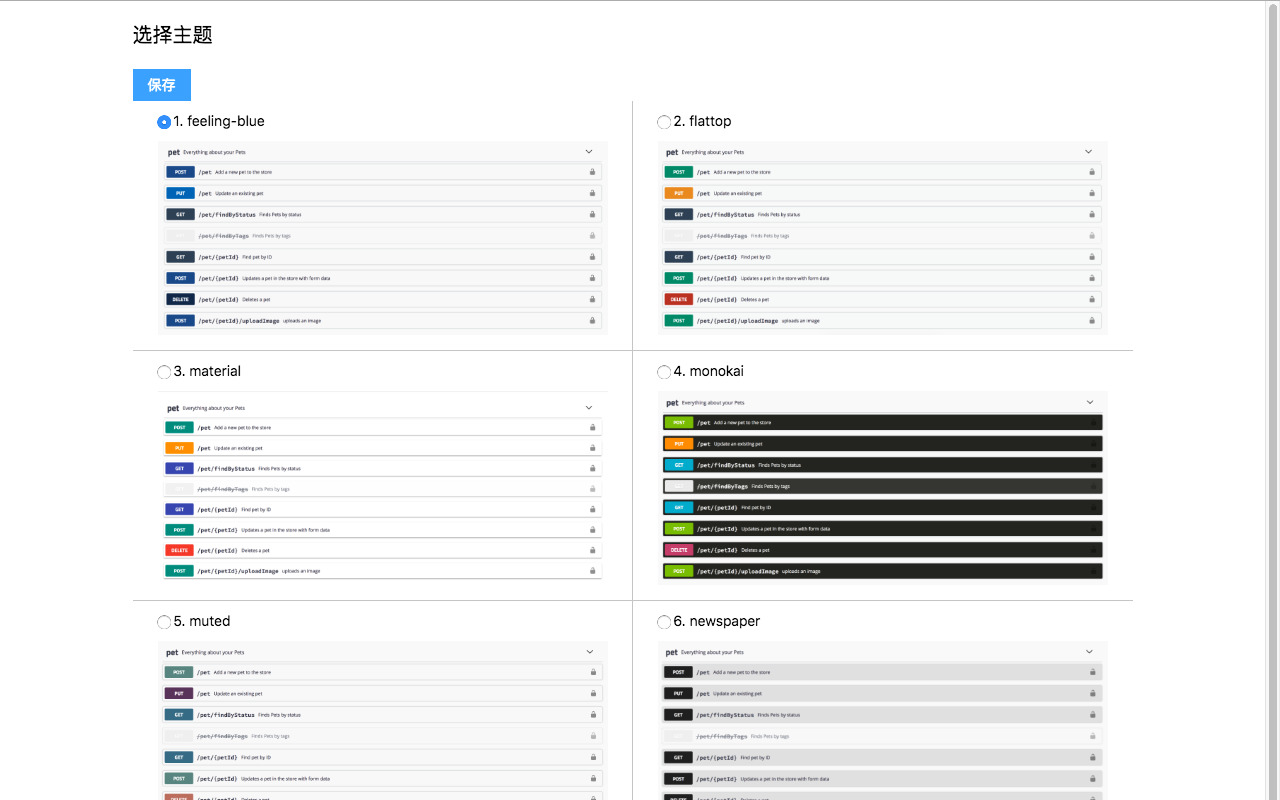
Task: Click the "3. material" label text
Action: (x=207, y=371)
